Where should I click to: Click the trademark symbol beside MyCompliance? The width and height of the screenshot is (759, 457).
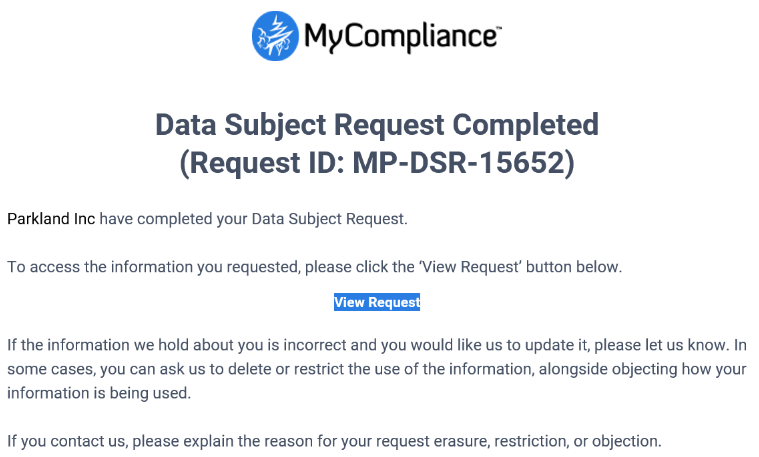(499, 28)
